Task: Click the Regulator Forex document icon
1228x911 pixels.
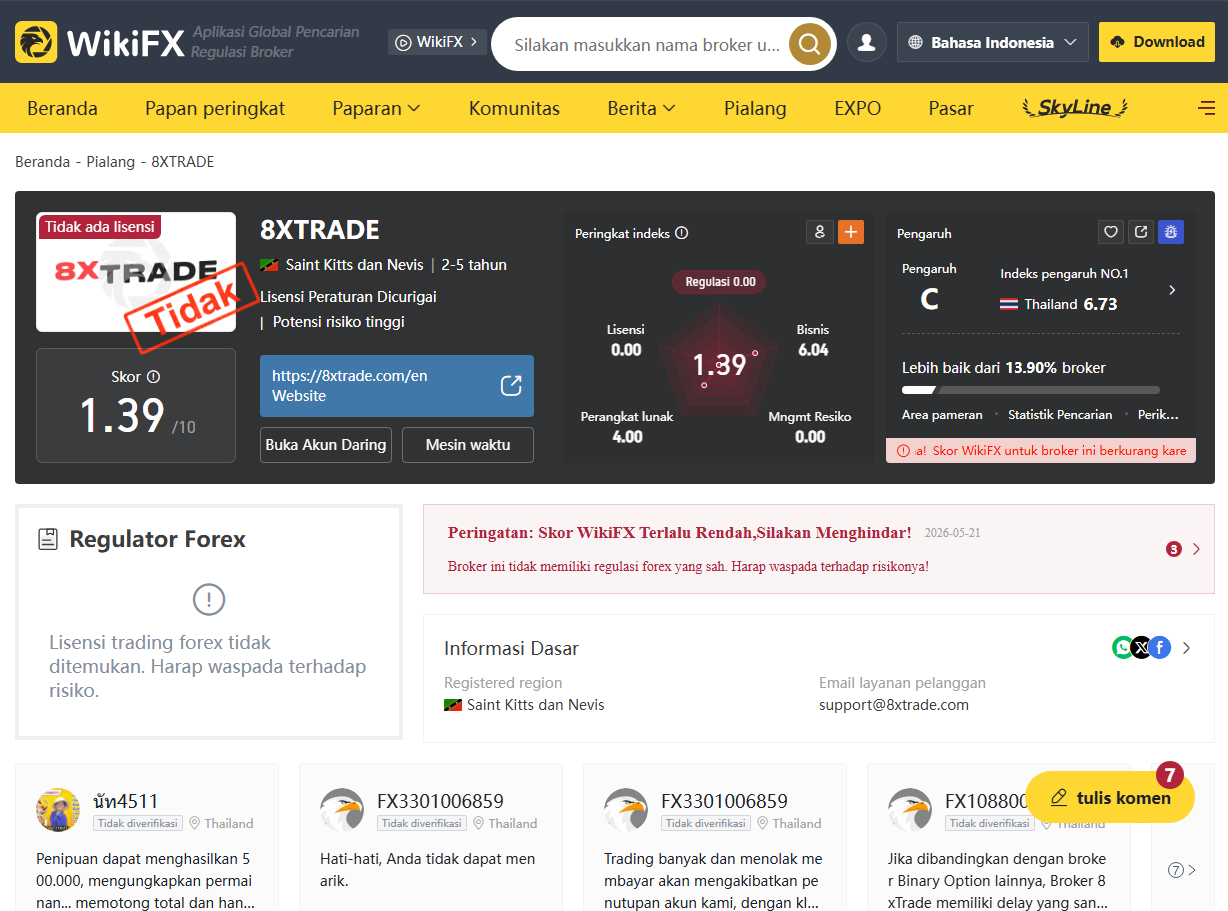Action: 47,540
